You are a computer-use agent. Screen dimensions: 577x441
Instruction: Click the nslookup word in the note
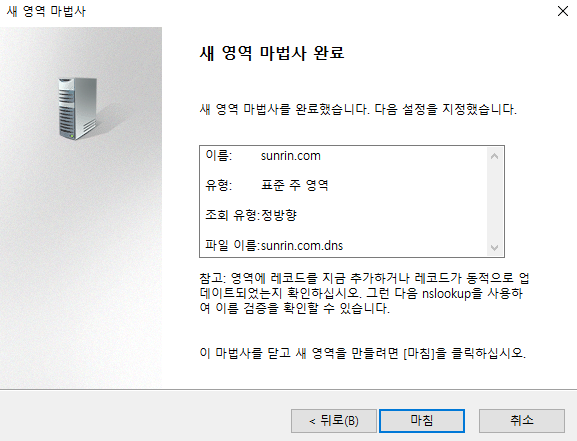(447, 293)
